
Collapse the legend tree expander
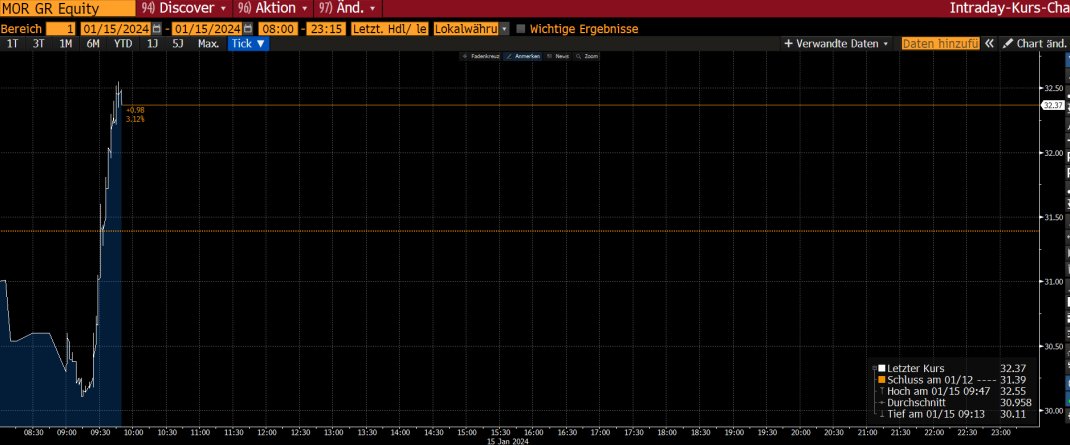click(x=874, y=369)
